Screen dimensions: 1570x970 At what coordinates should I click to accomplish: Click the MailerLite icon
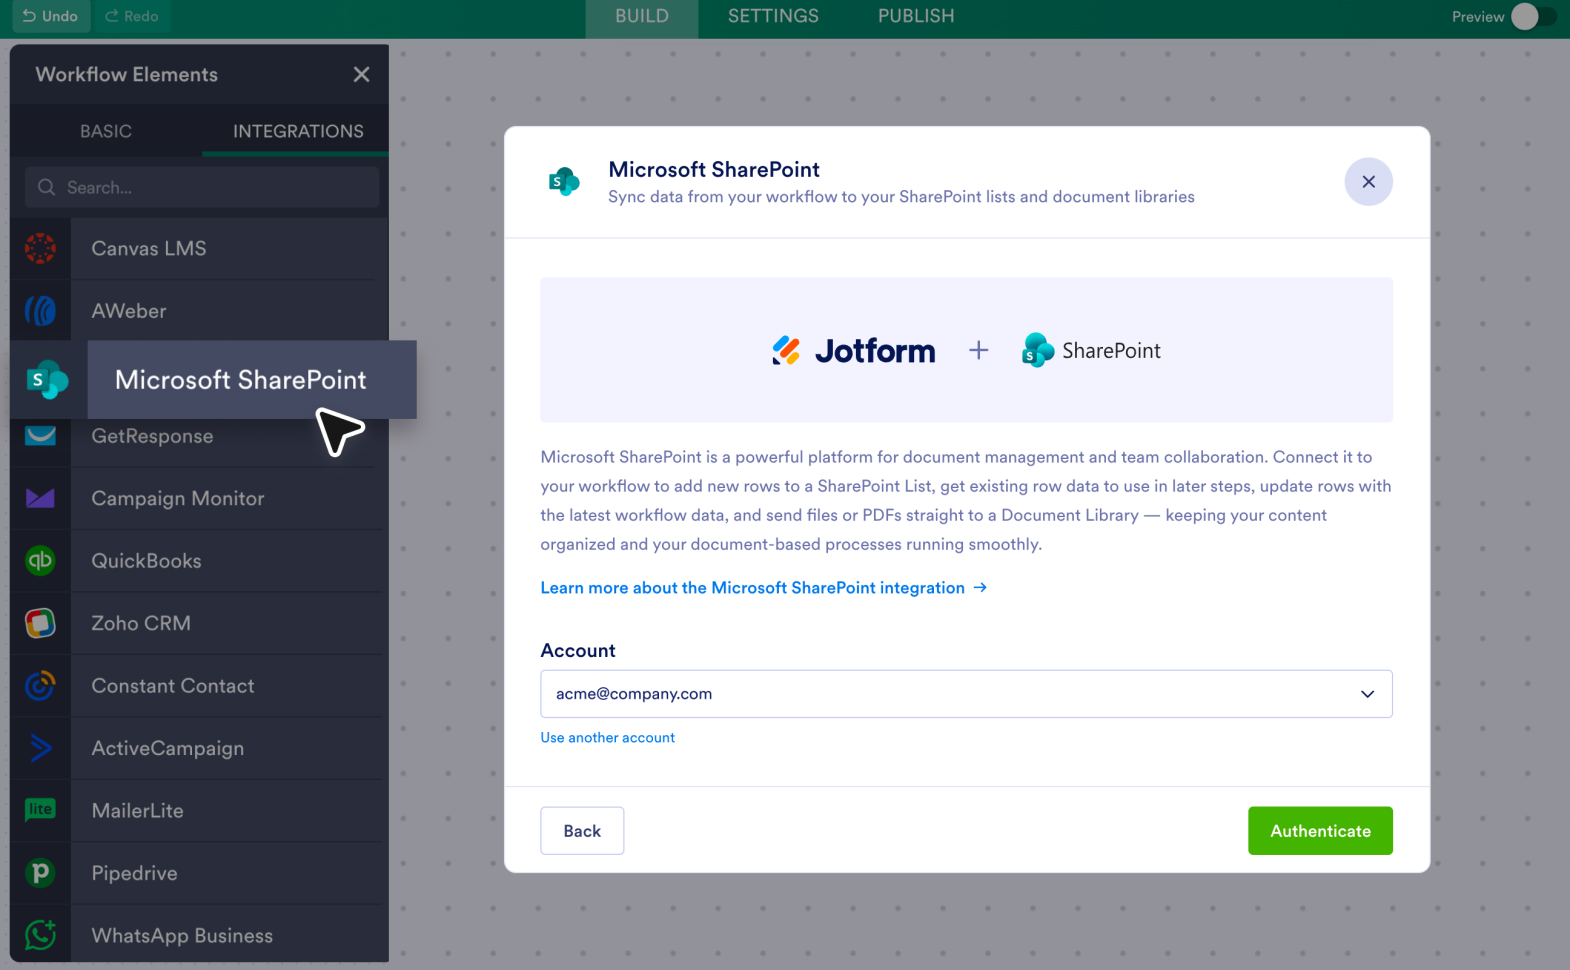[x=40, y=810]
